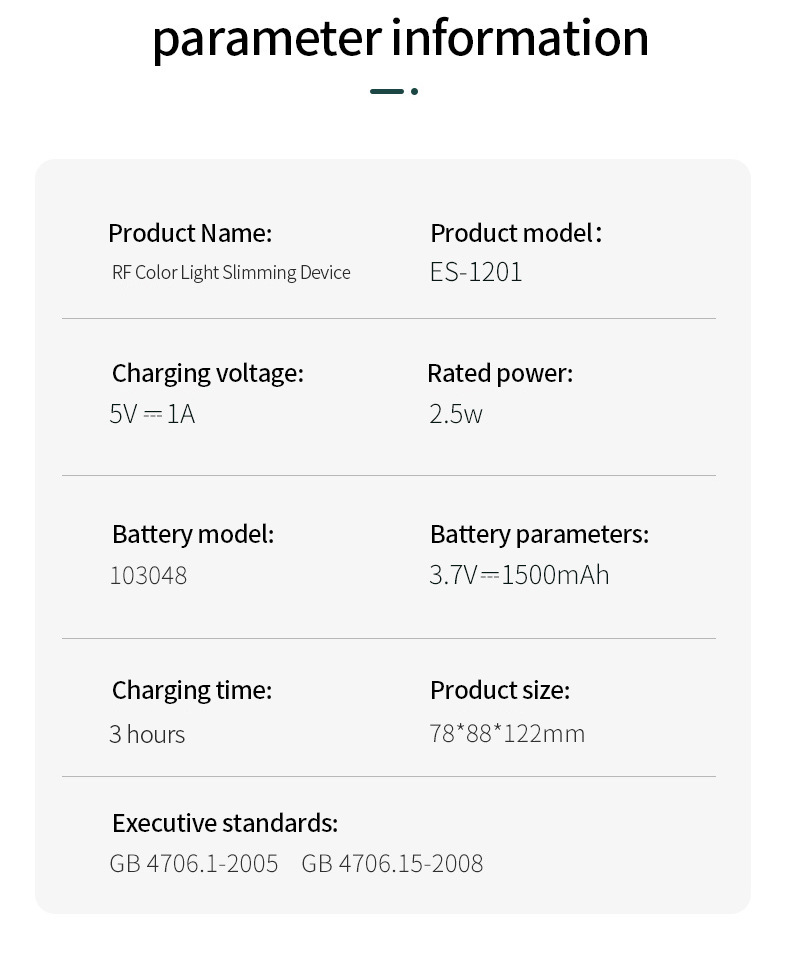Click the 103048 battery model number

148,576
